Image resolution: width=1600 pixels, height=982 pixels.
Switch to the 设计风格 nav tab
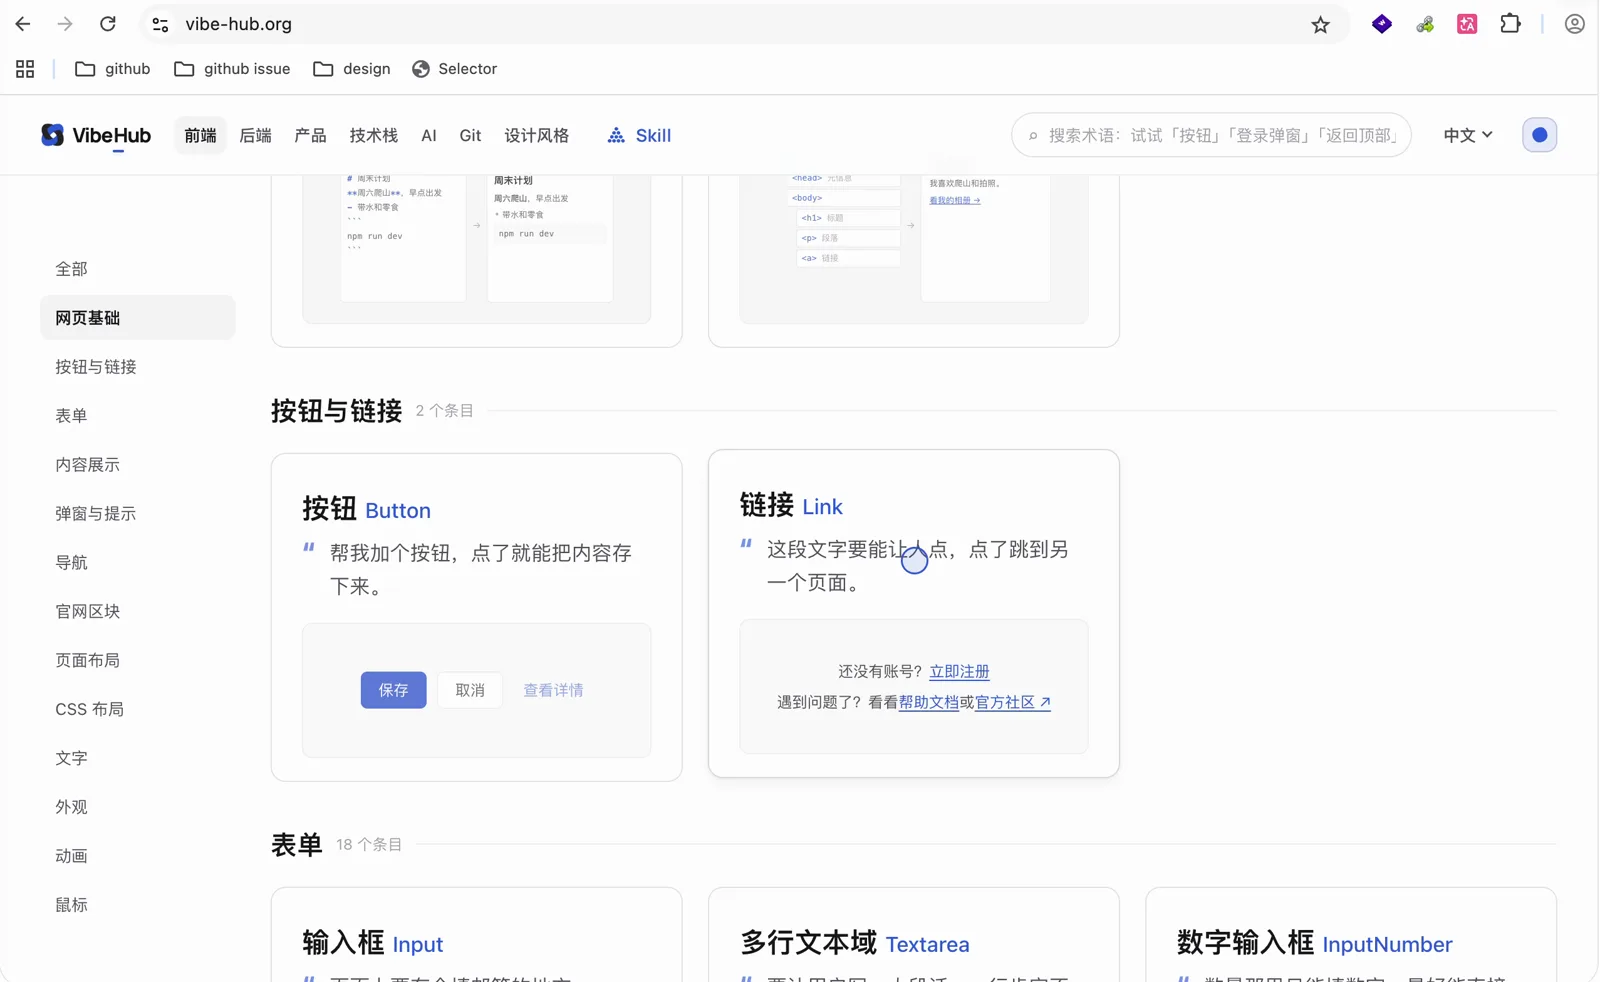click(x=536, y=135)
